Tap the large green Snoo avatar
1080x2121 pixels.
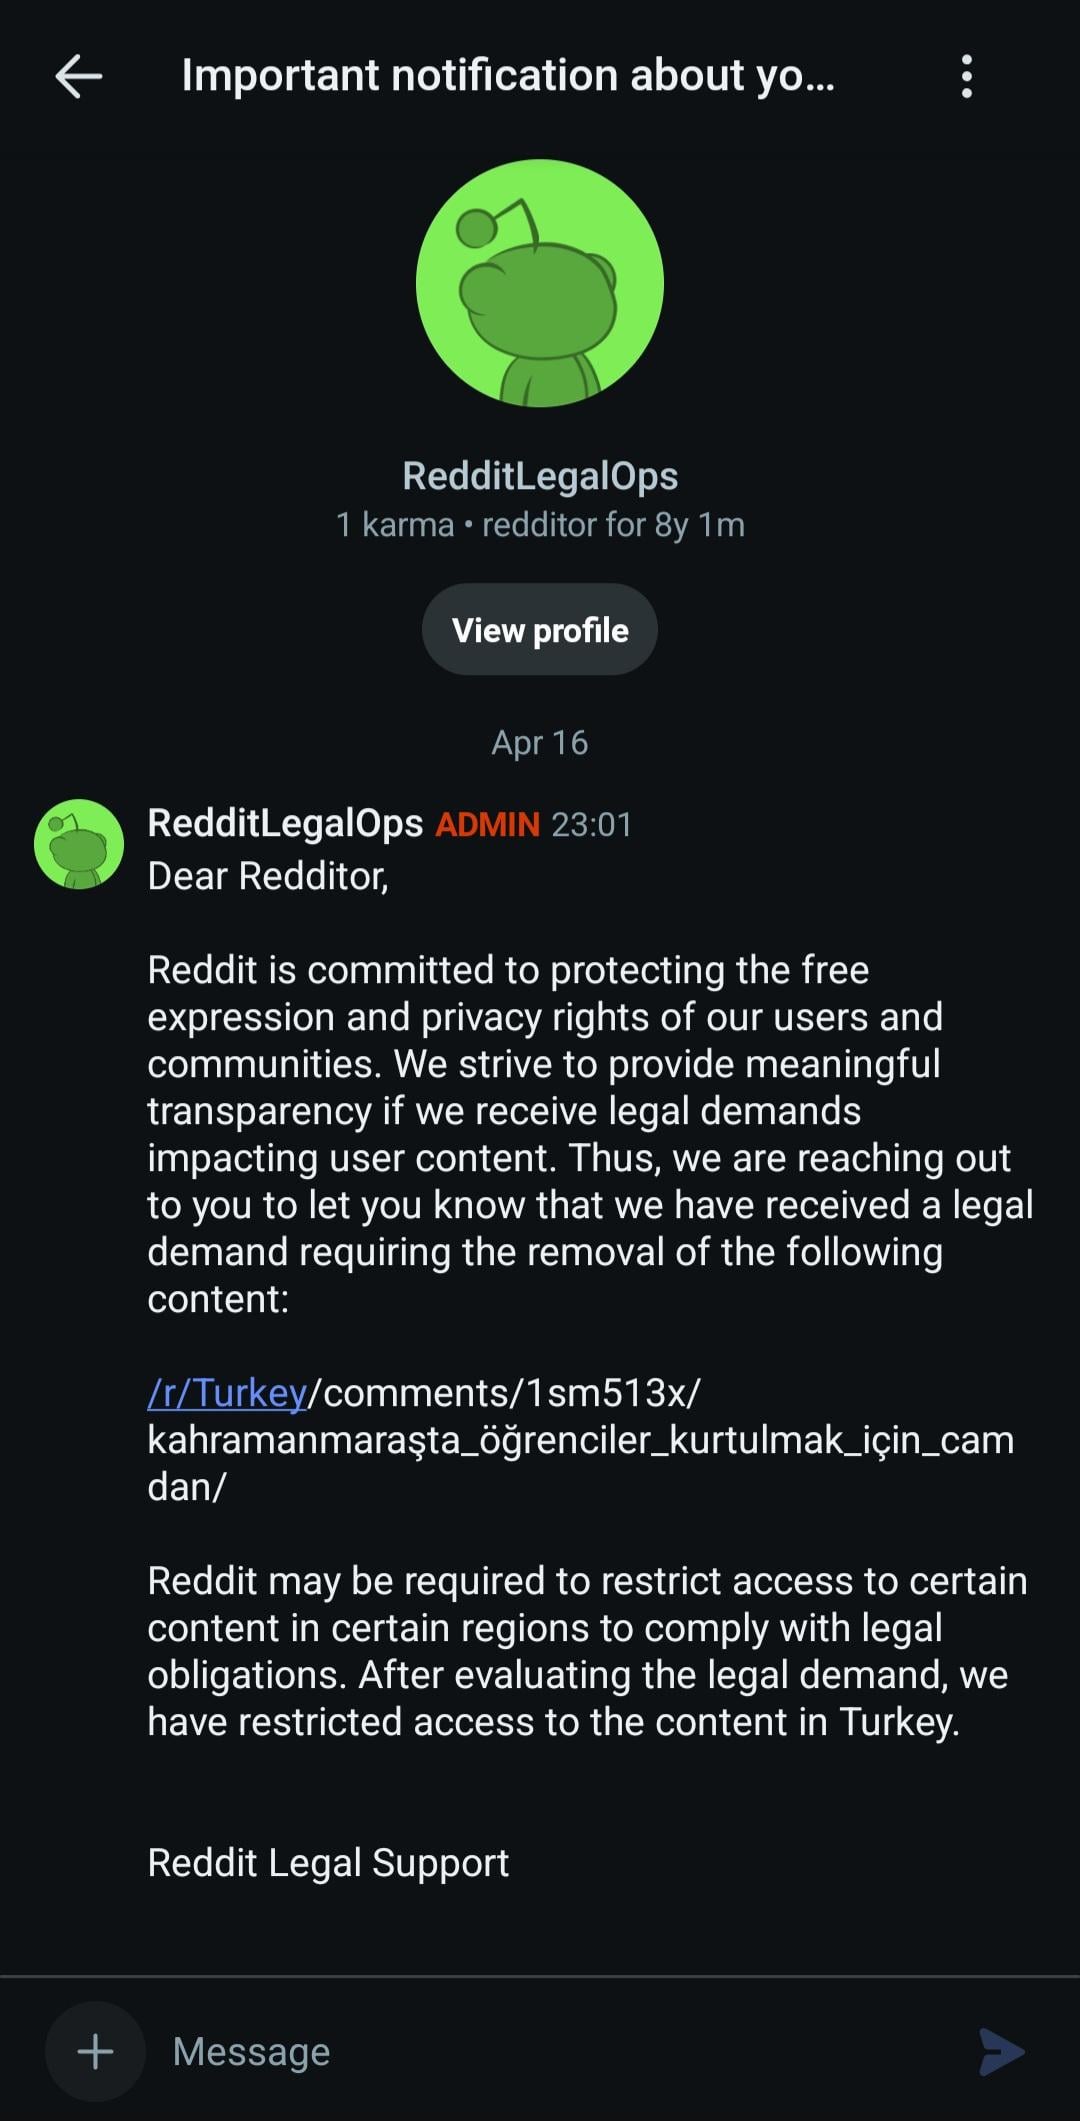pyautogui.click(x=540, y=283)
